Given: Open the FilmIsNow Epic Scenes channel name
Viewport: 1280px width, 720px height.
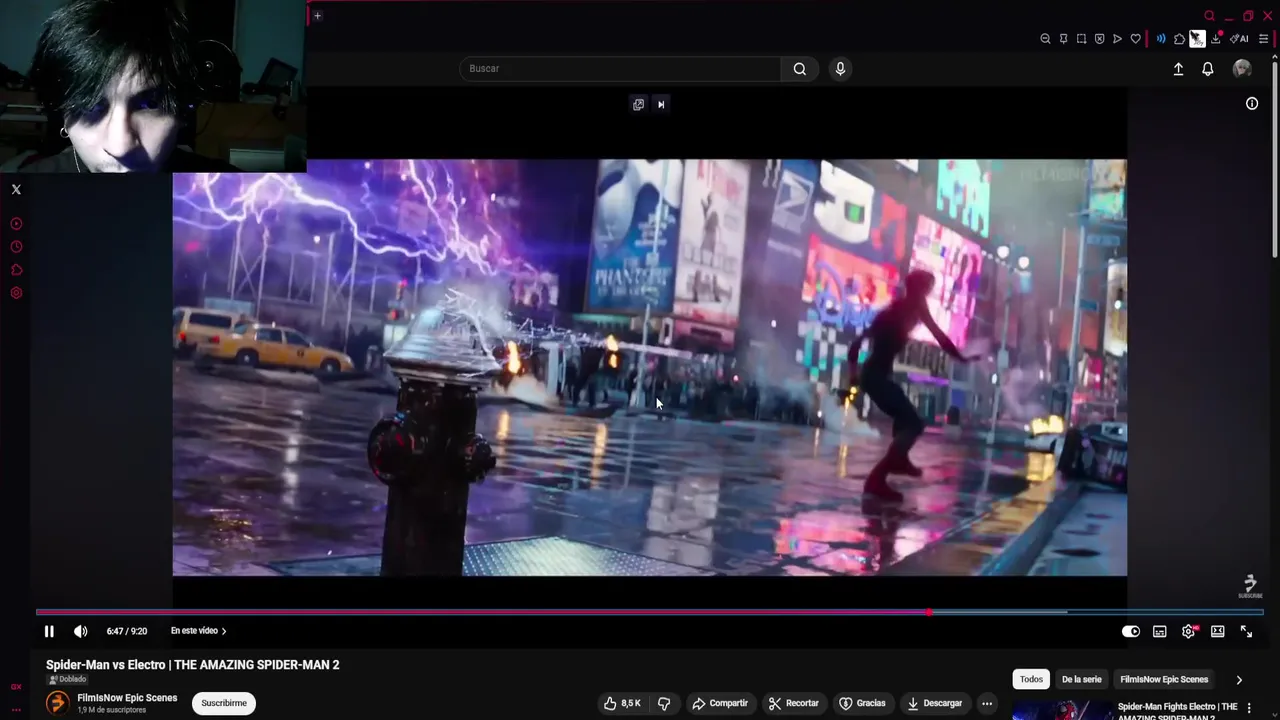Looking at the screenshot, I should coord(127,698).
